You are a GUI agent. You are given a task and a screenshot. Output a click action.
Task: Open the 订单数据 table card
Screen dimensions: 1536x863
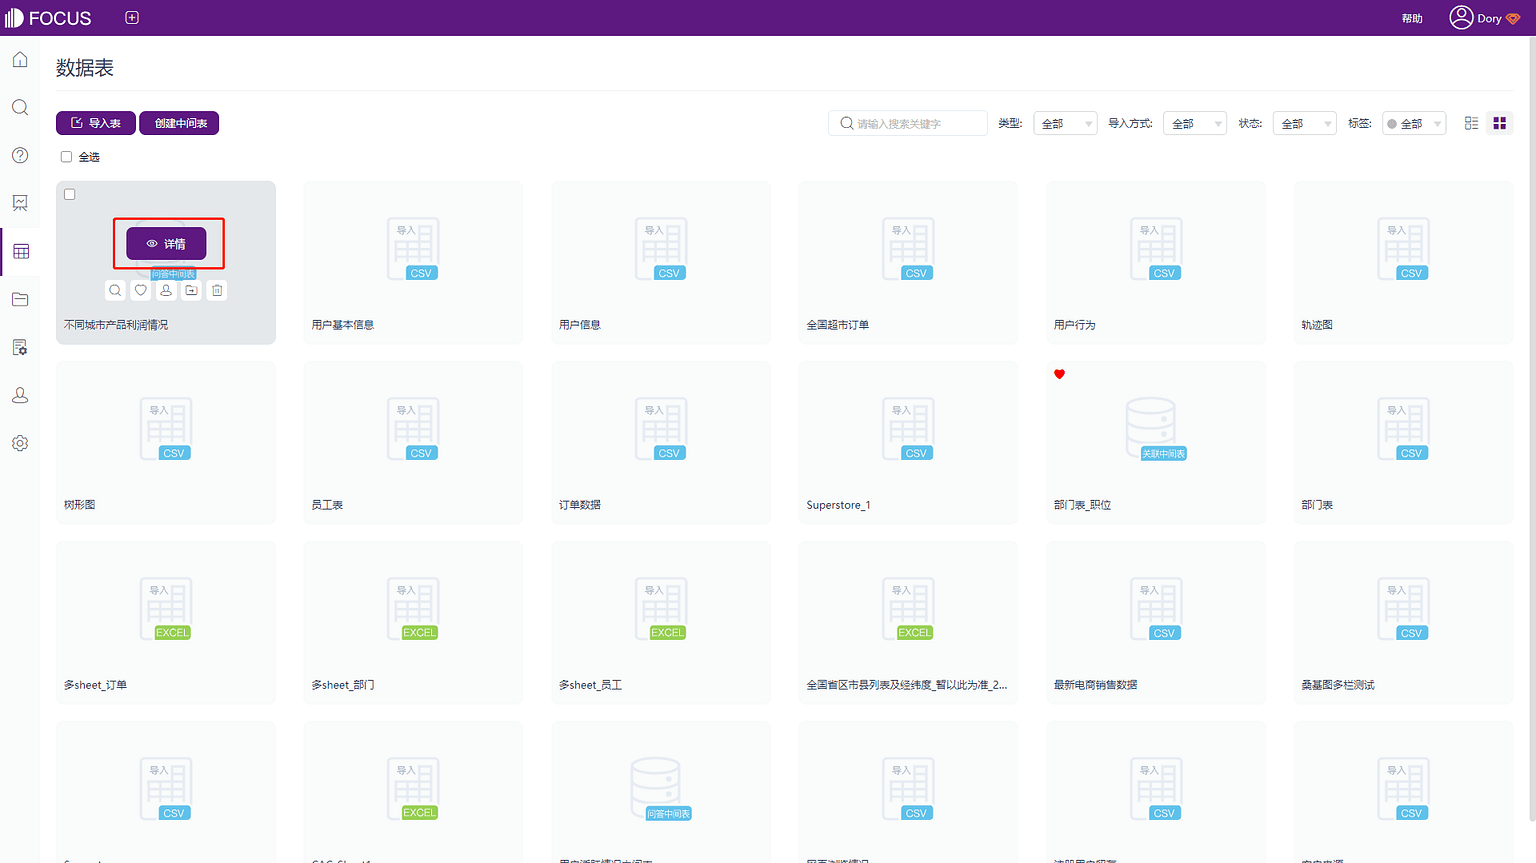pyautogui.click(x=661, y=442)
